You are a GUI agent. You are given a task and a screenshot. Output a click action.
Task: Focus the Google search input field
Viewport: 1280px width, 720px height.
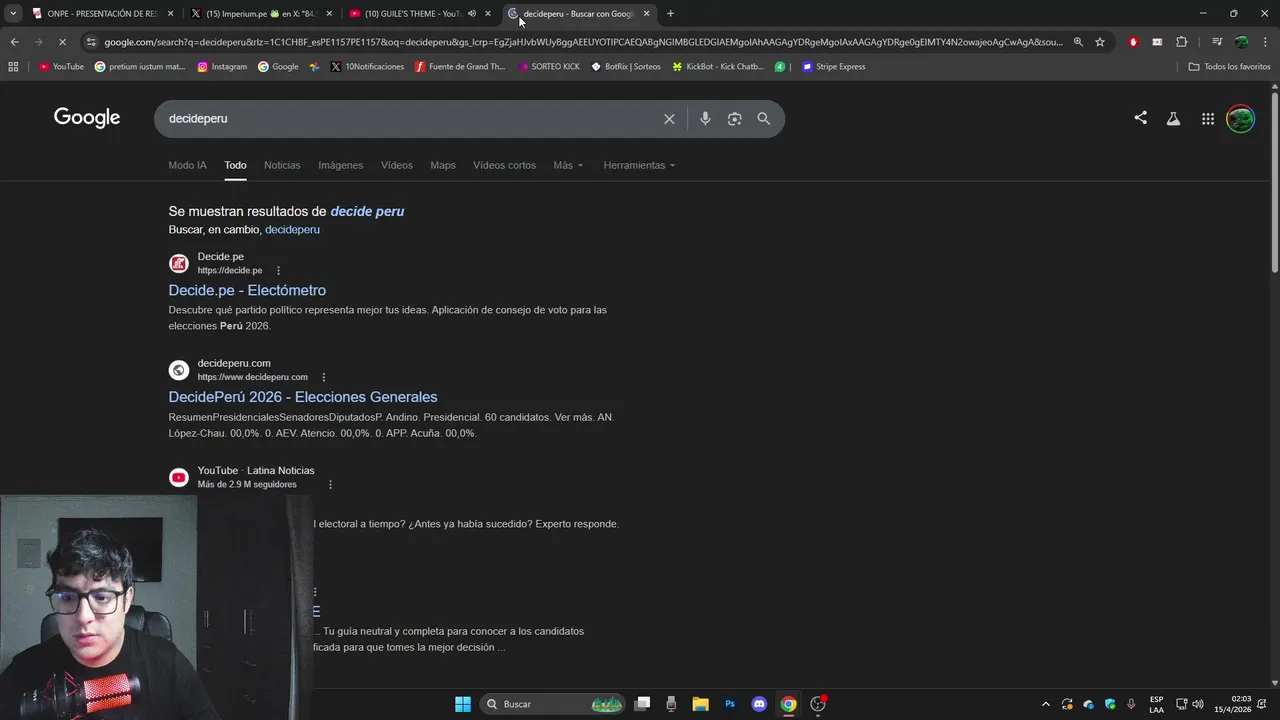[410, 119]
